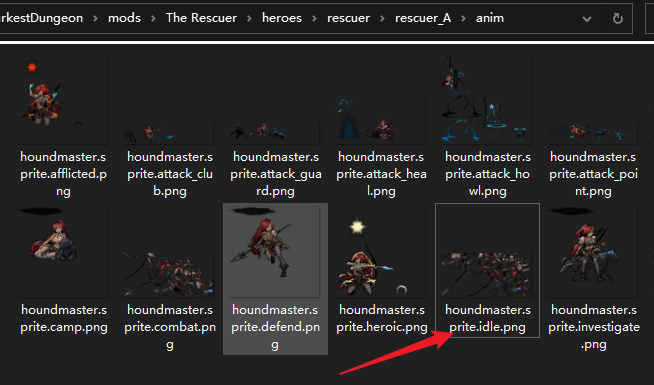
Task: Click the file name houndmaster.sprite.attack_point.png
Action: (x=593, y=174)
